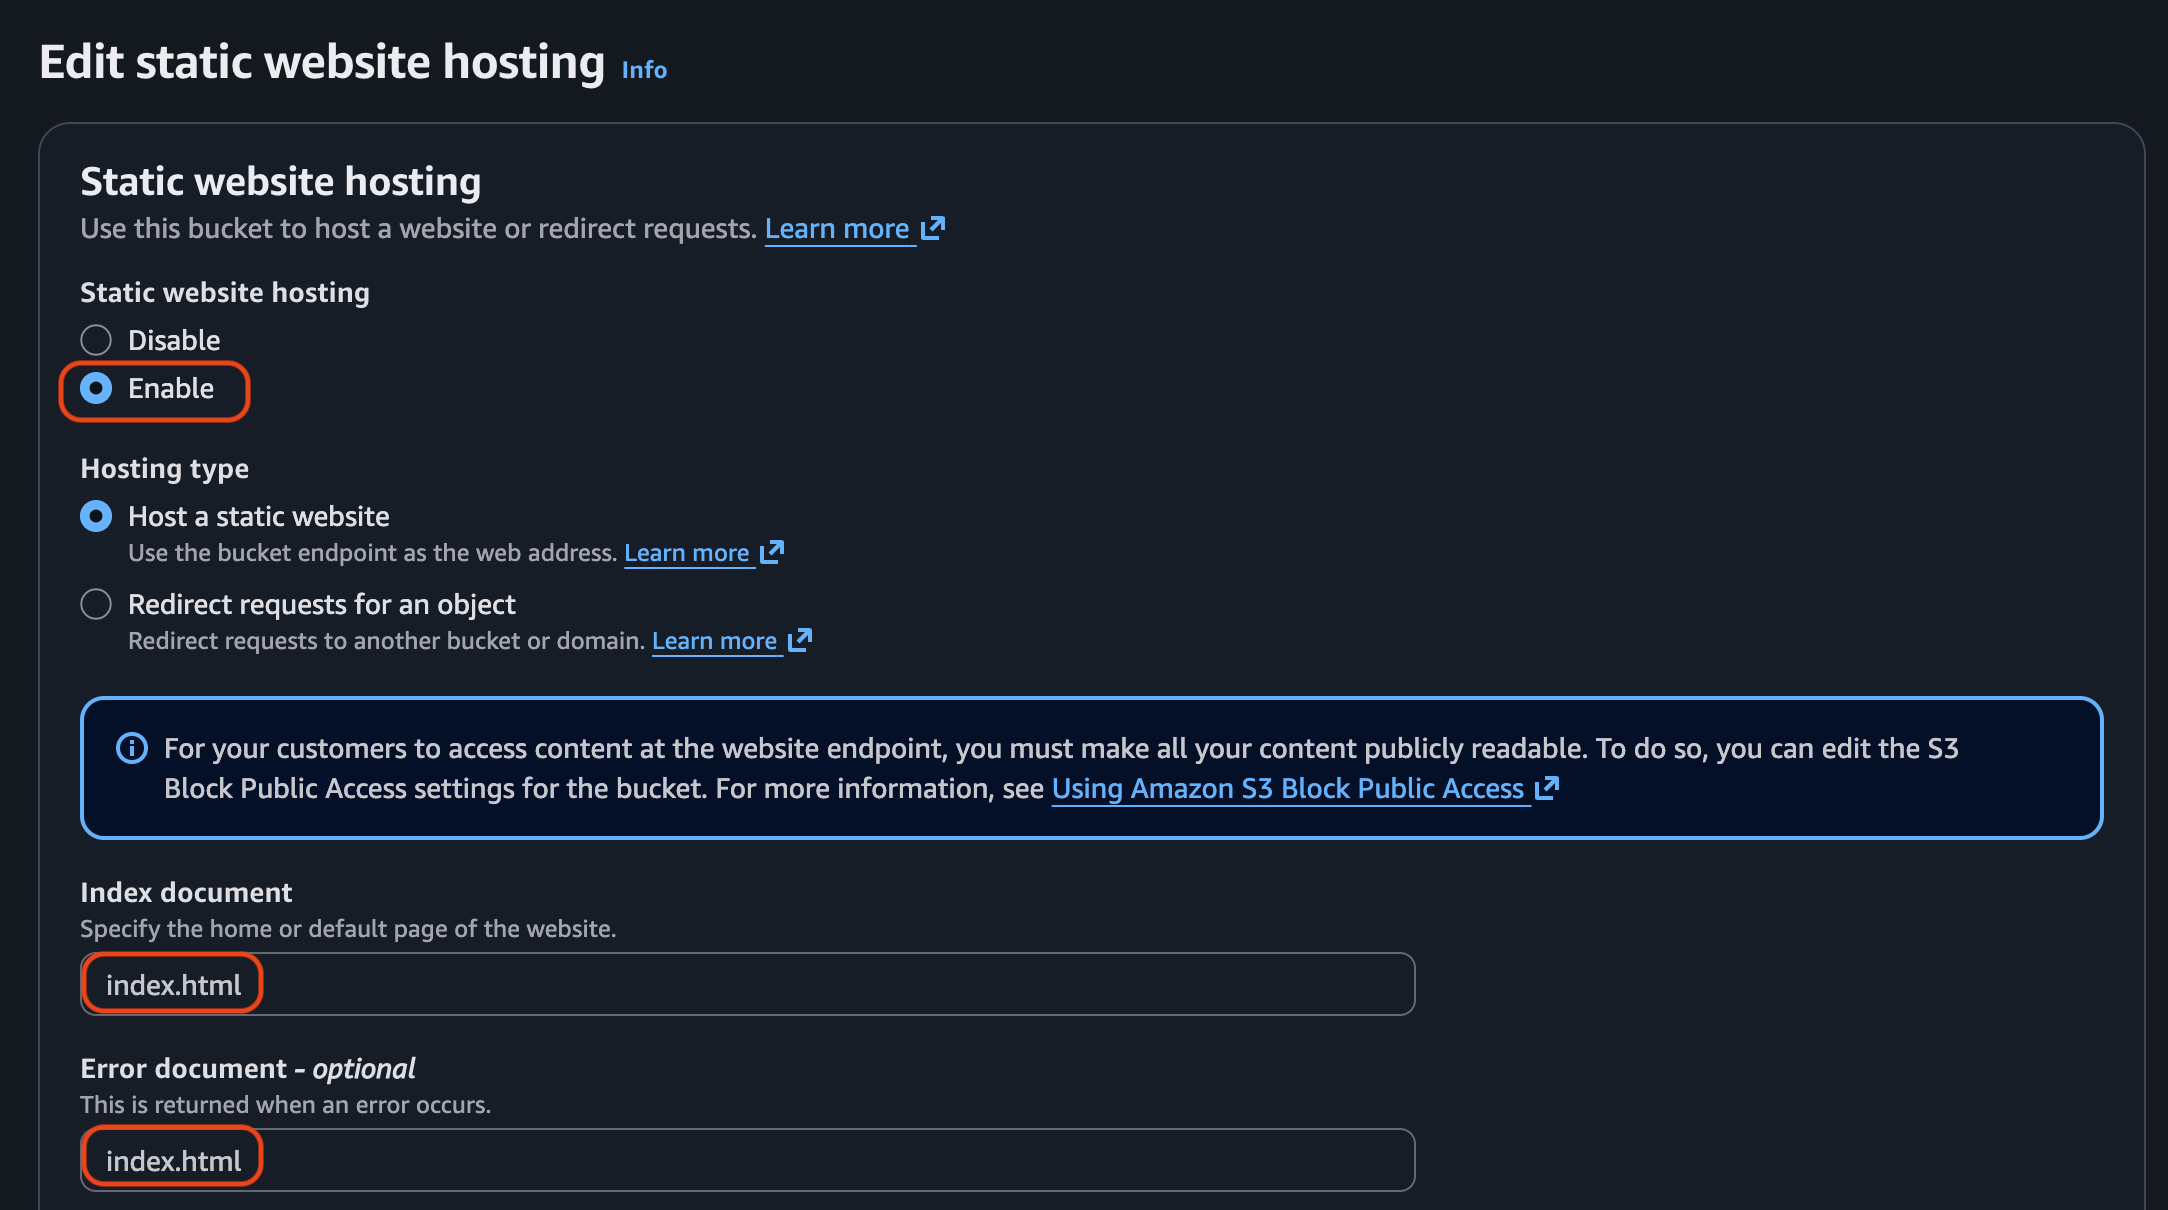Open Learn more link under Static website hosting

(x=837, y=229)
